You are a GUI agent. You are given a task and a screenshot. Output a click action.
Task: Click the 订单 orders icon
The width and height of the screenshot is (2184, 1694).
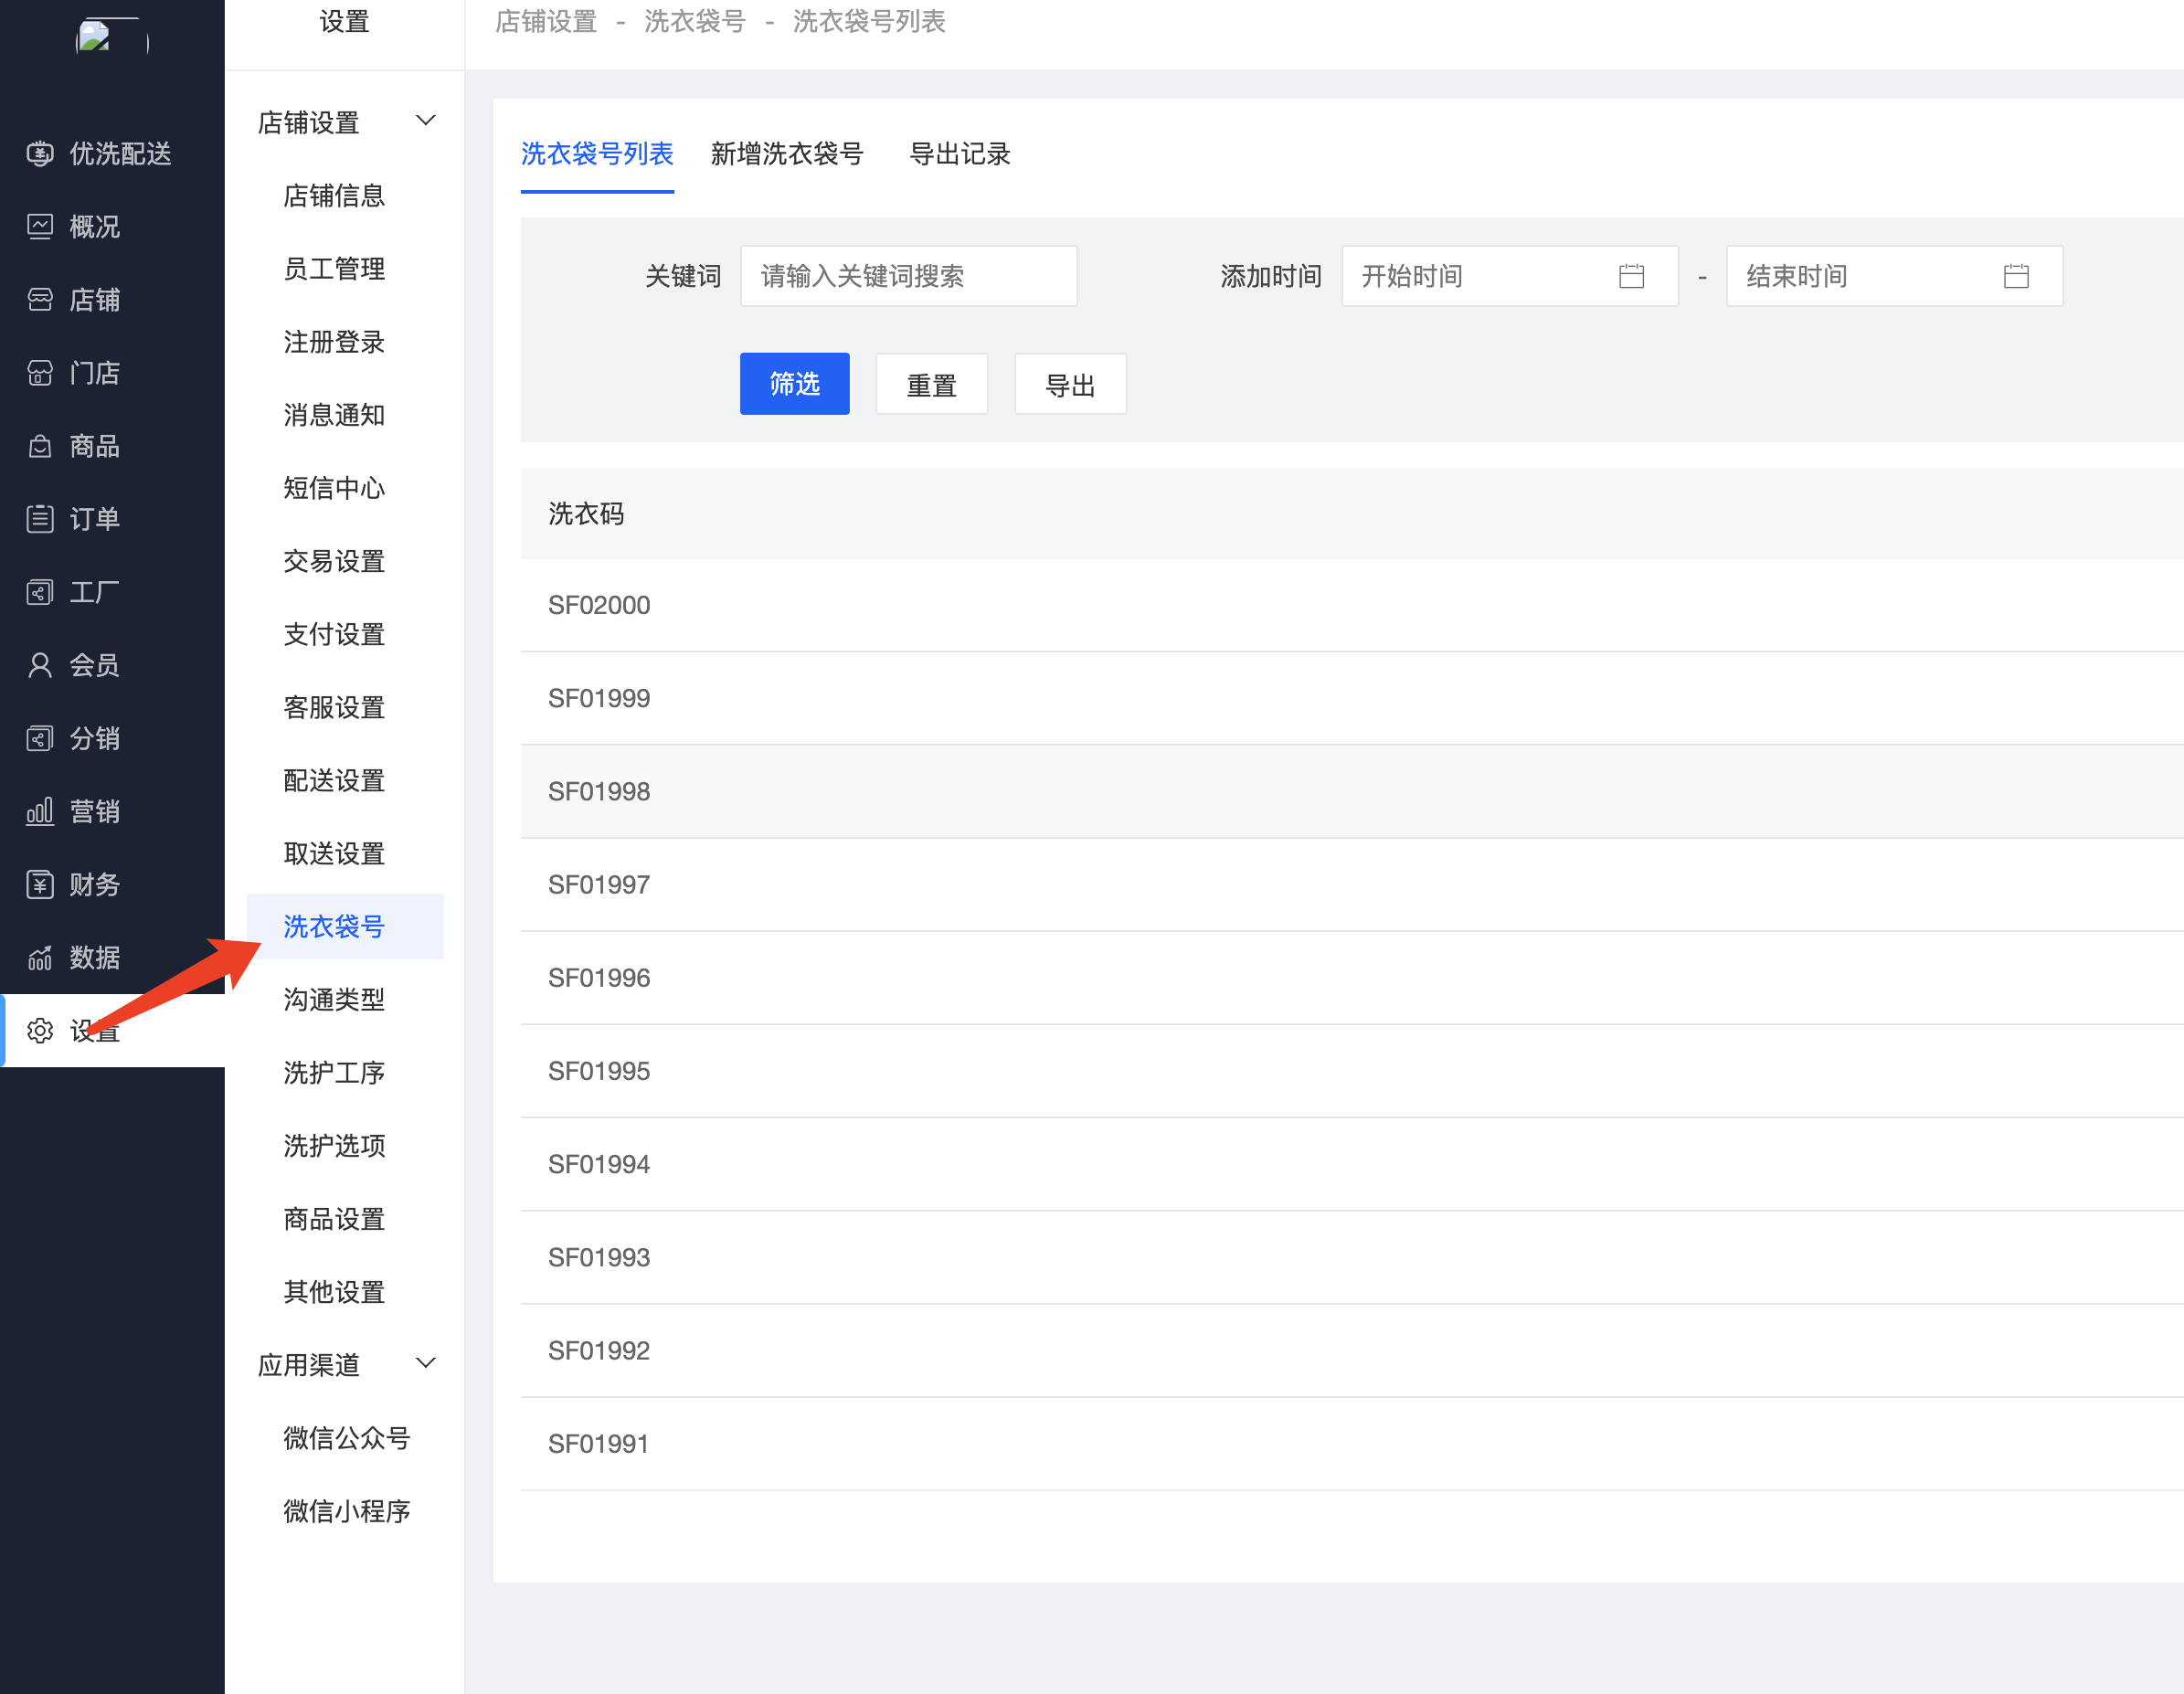click(40, 519)
